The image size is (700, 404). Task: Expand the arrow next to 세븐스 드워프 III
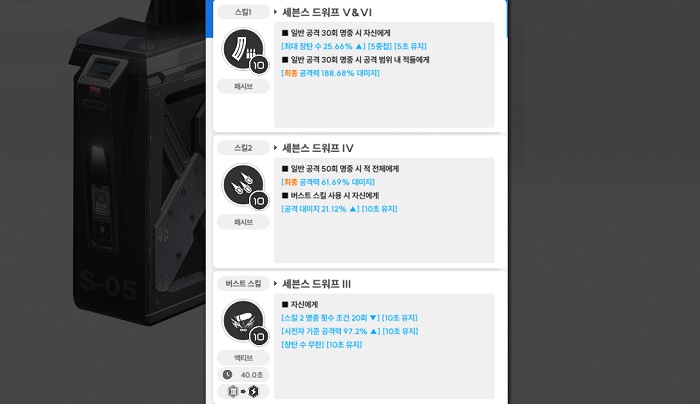(275, 283)
